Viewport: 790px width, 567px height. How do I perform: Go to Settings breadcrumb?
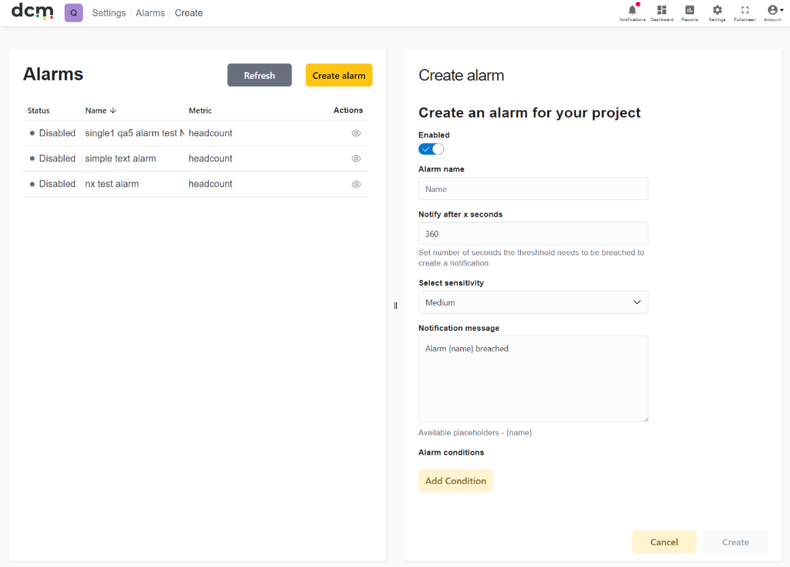pyautogui.click(x=109, y=13)
